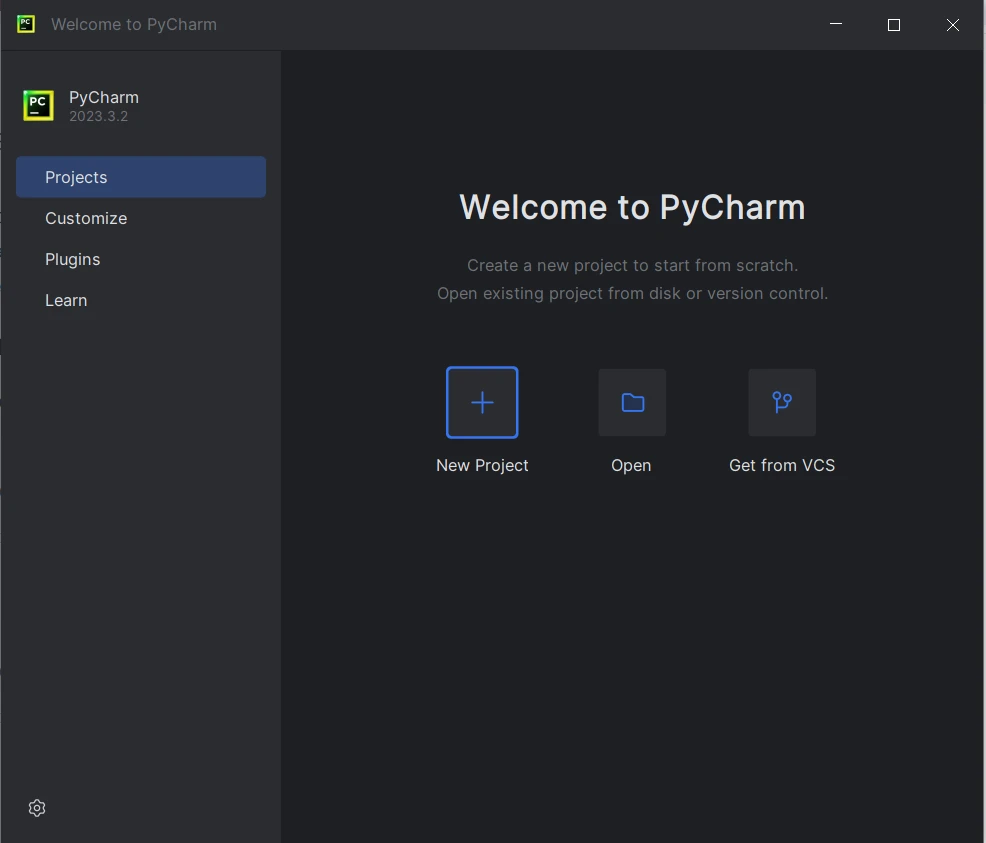Click the New Project plus icon
This screenshot has width=986, height=843.
(x=482, y=402)
